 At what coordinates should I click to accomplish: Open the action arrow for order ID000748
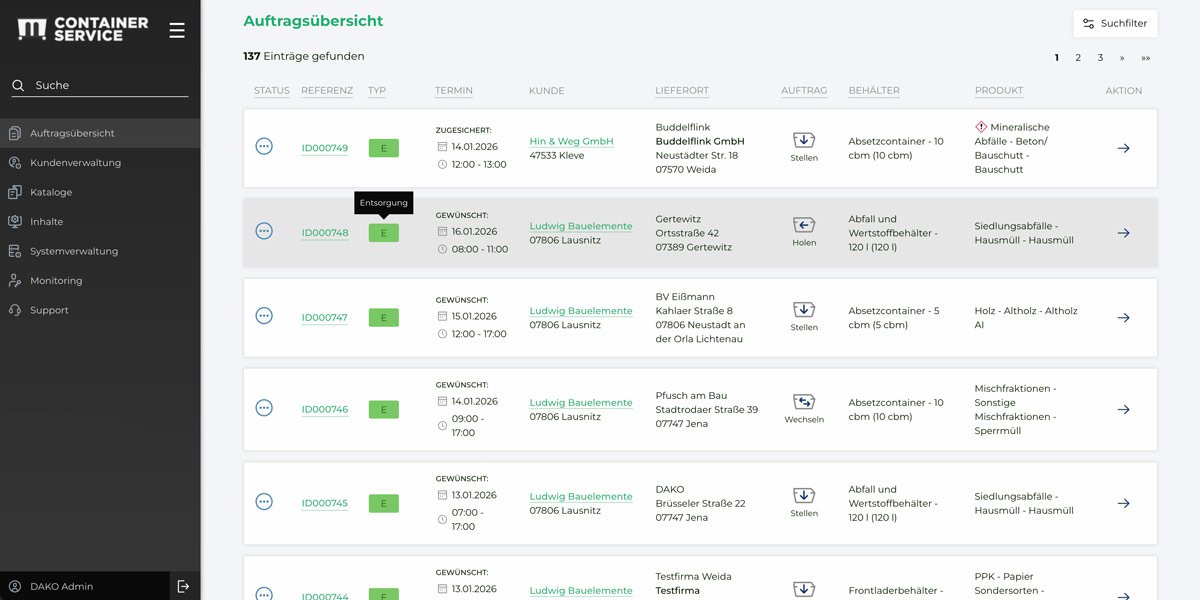[1123, 233]
